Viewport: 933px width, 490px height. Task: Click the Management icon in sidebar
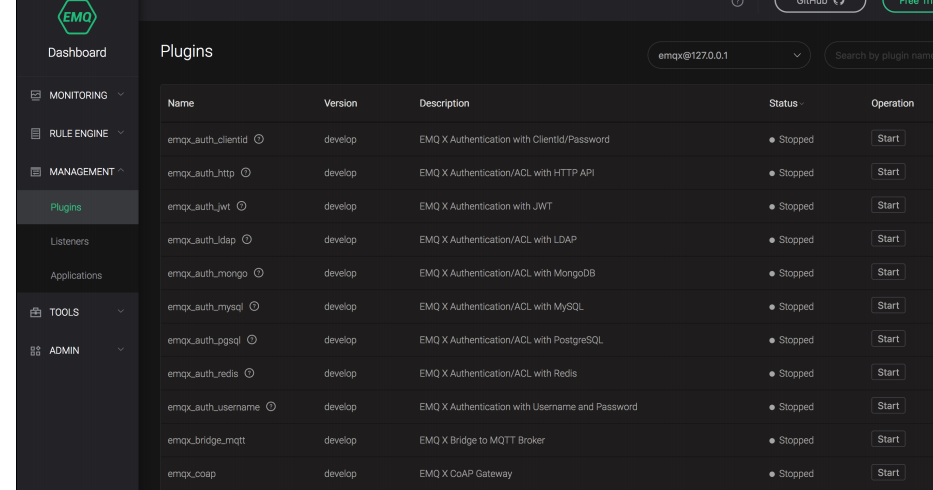coord(36,171)
